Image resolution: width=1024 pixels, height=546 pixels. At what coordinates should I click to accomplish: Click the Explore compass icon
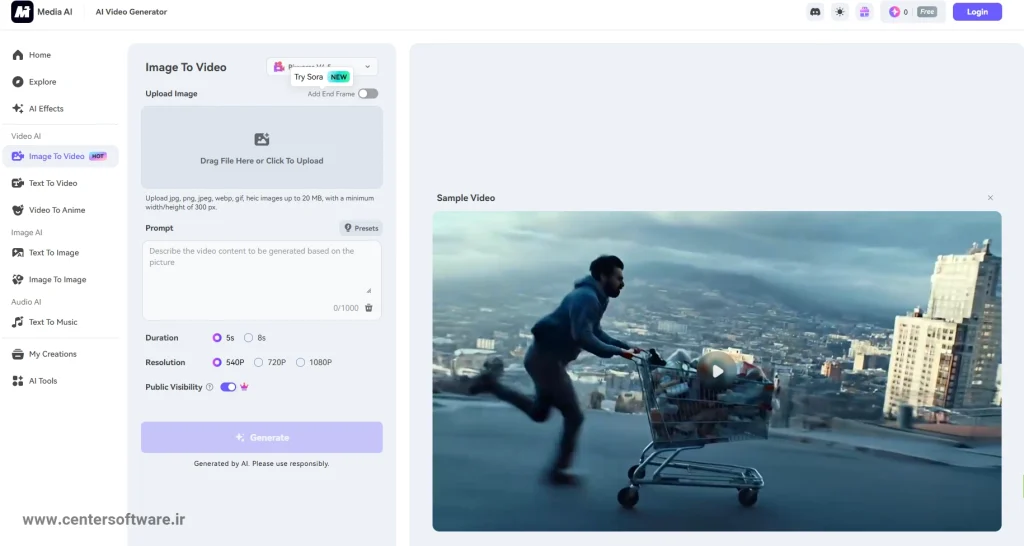point(18,82)
